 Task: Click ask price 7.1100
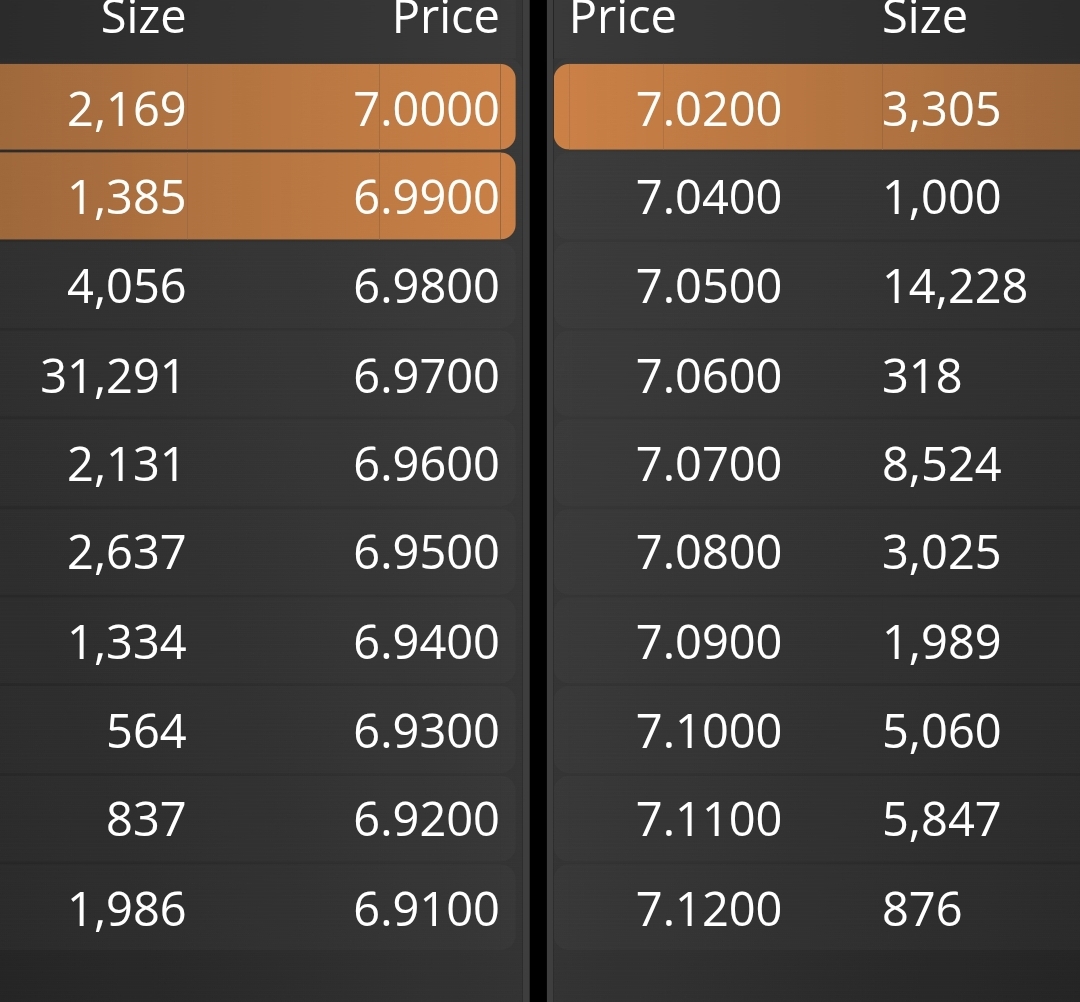coord(709,819)
